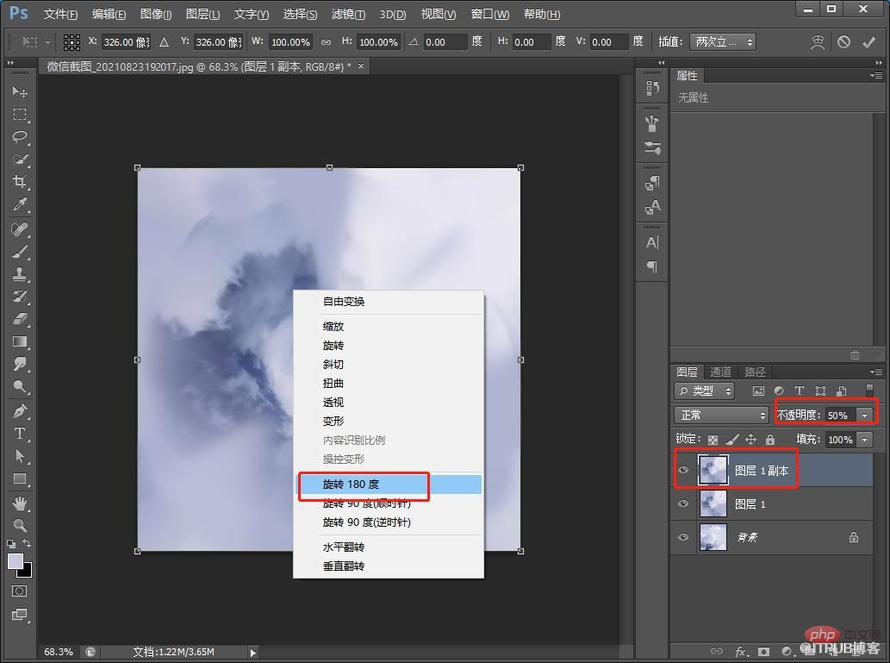Choose 水平翻转 from context menu
Screen dimensions: 890x663
pos(343,547)
